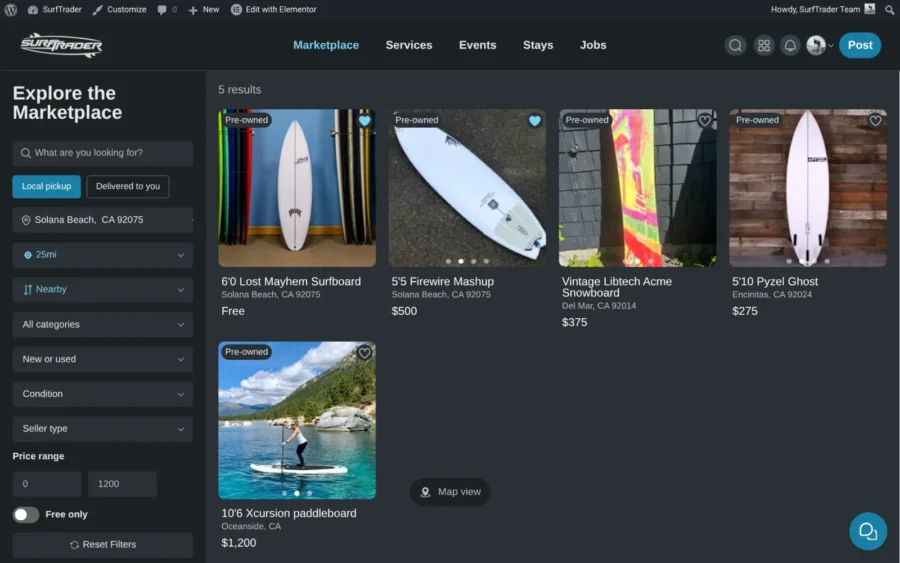Open the Vintage Libtech Acme Snowboard photo

click(637, 188)
